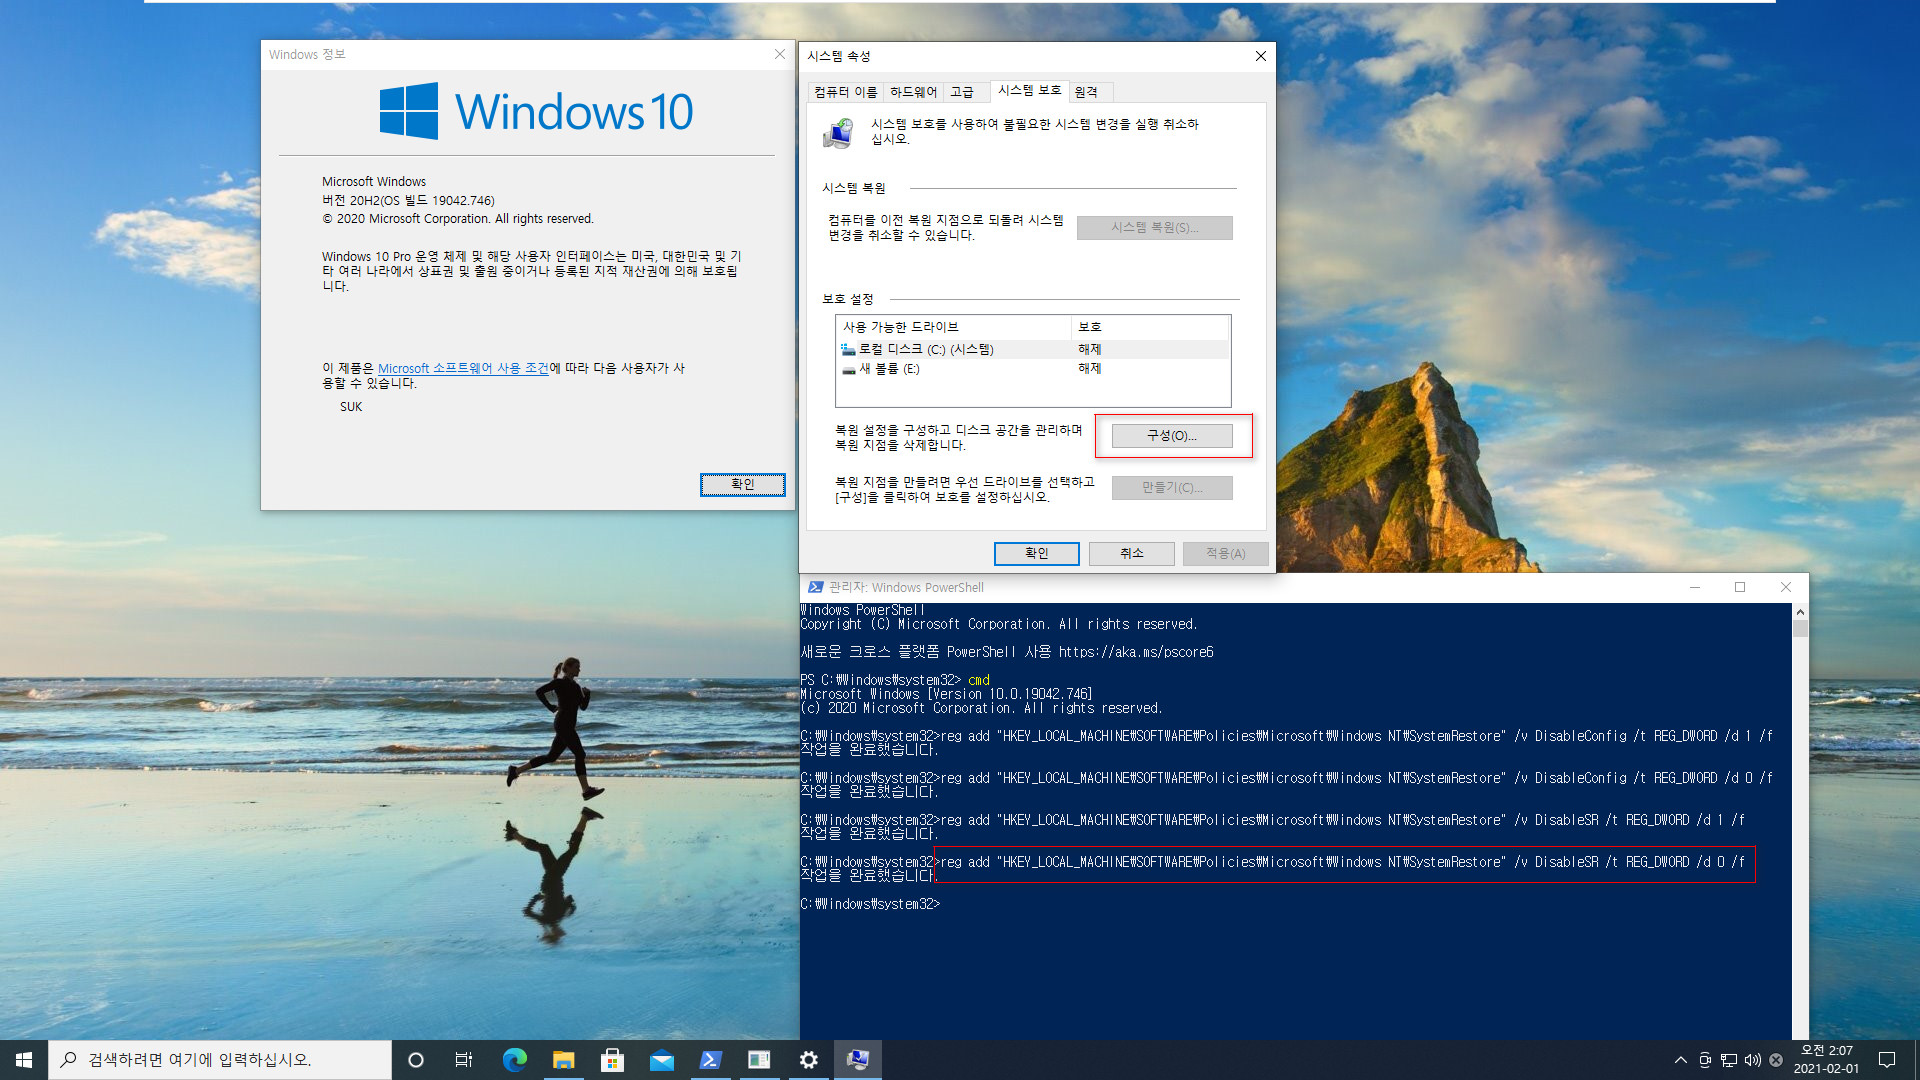This screenshot has width=1920, height=1080.
Task: Click PowerShell scrollbar up arrow
Action: [x=1800, y=611]
